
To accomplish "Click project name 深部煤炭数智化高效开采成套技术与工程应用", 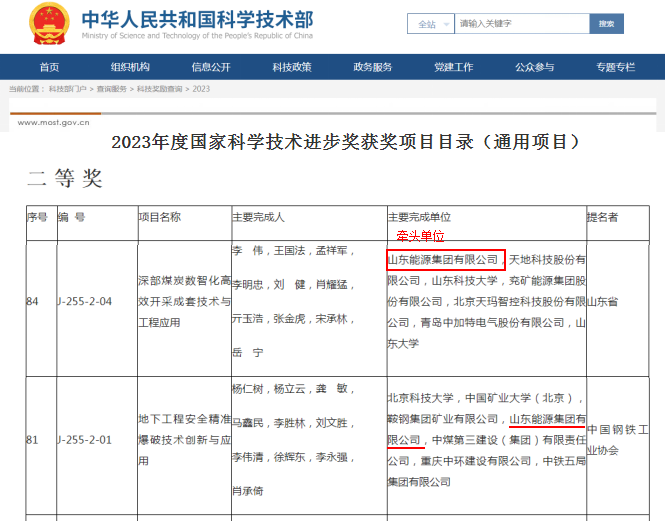I will click(184, 302).
